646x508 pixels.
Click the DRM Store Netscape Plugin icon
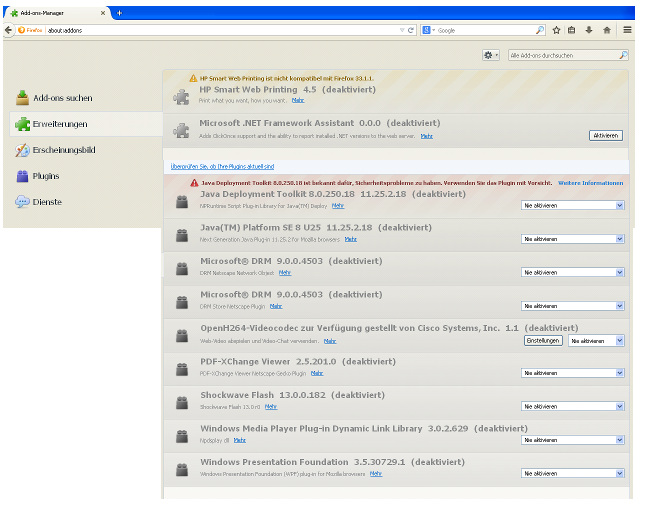(182, 302)
